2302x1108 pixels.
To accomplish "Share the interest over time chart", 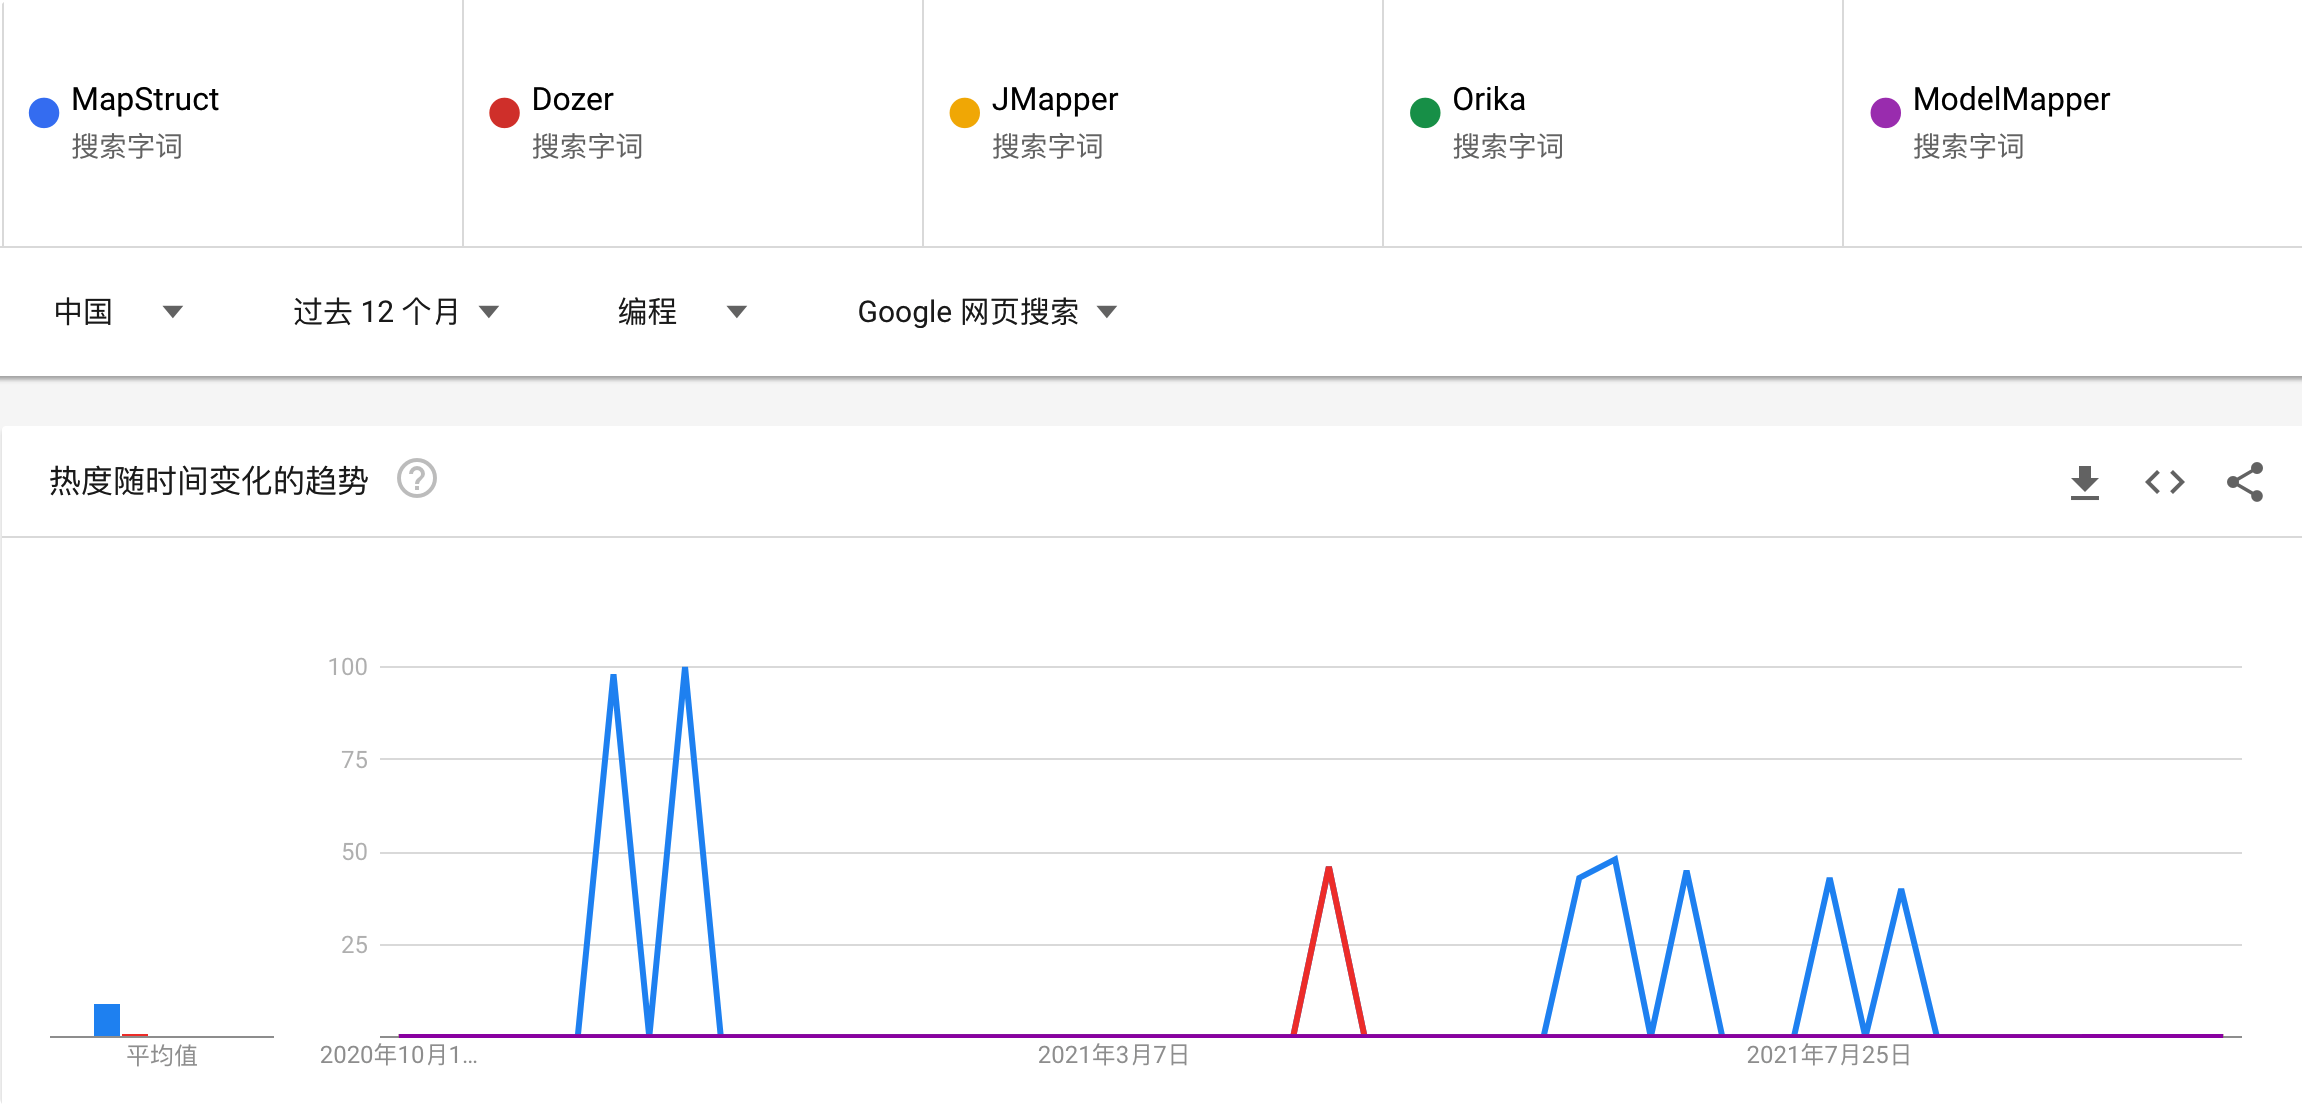I will coord(2245,482).
